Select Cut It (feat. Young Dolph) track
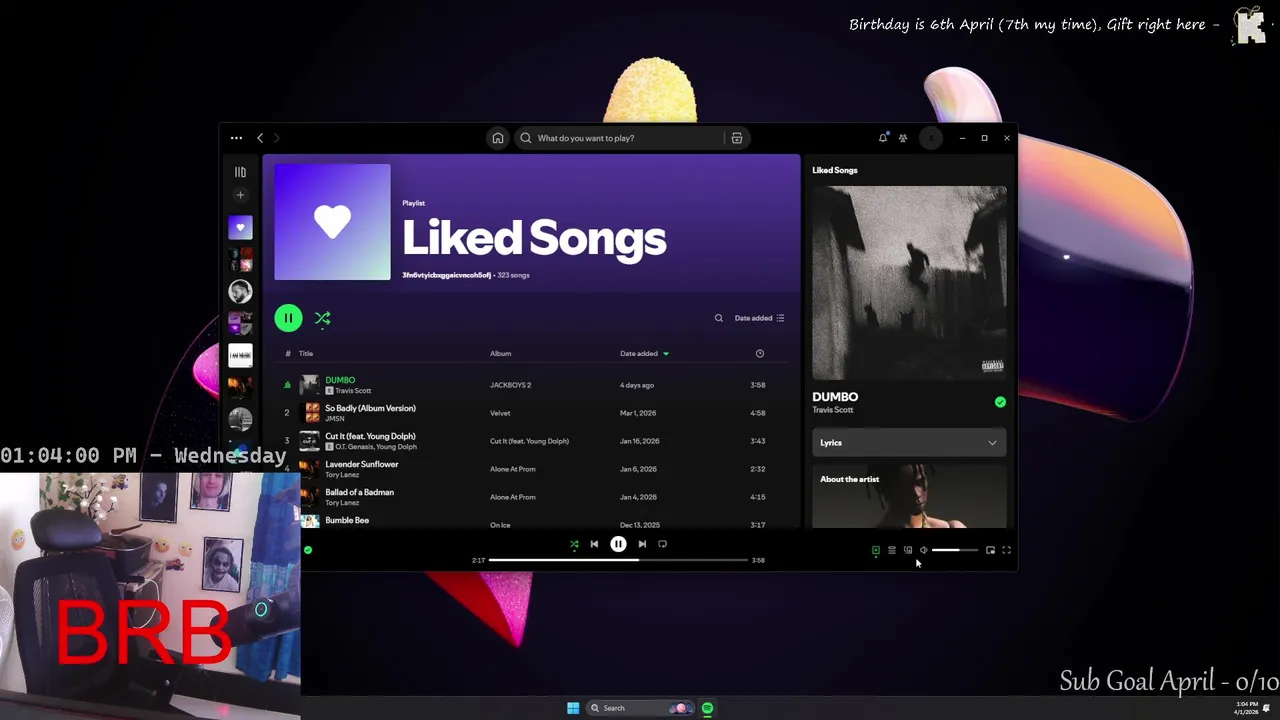 [x=370, y=436]
